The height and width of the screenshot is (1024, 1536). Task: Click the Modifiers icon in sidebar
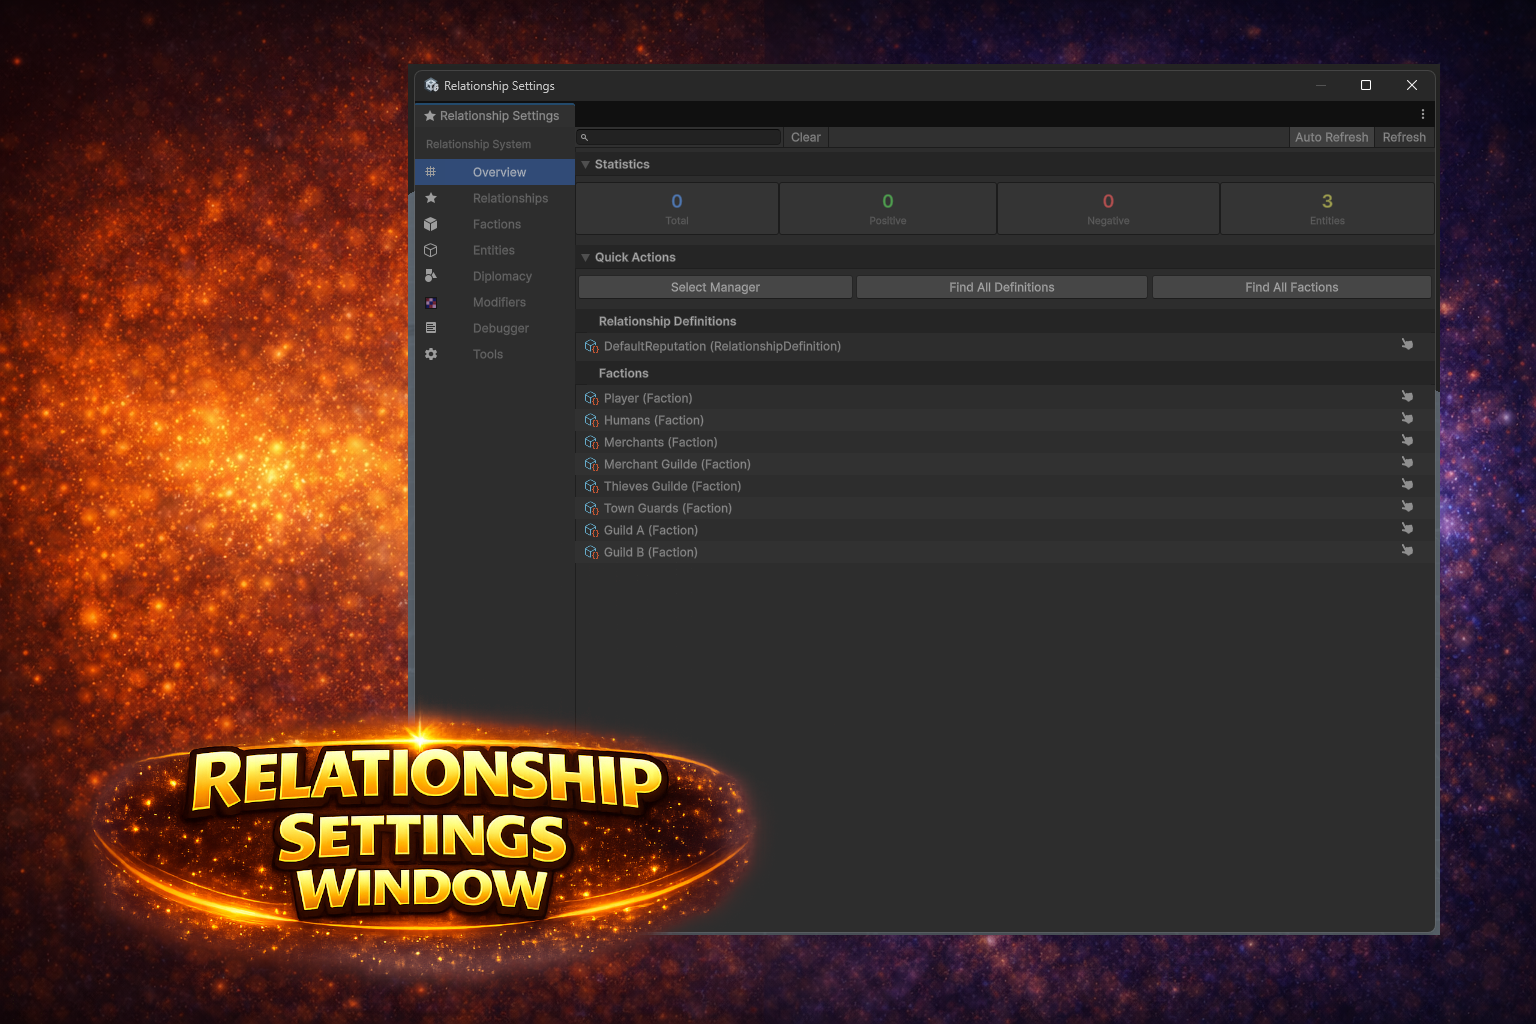(431, 302)
